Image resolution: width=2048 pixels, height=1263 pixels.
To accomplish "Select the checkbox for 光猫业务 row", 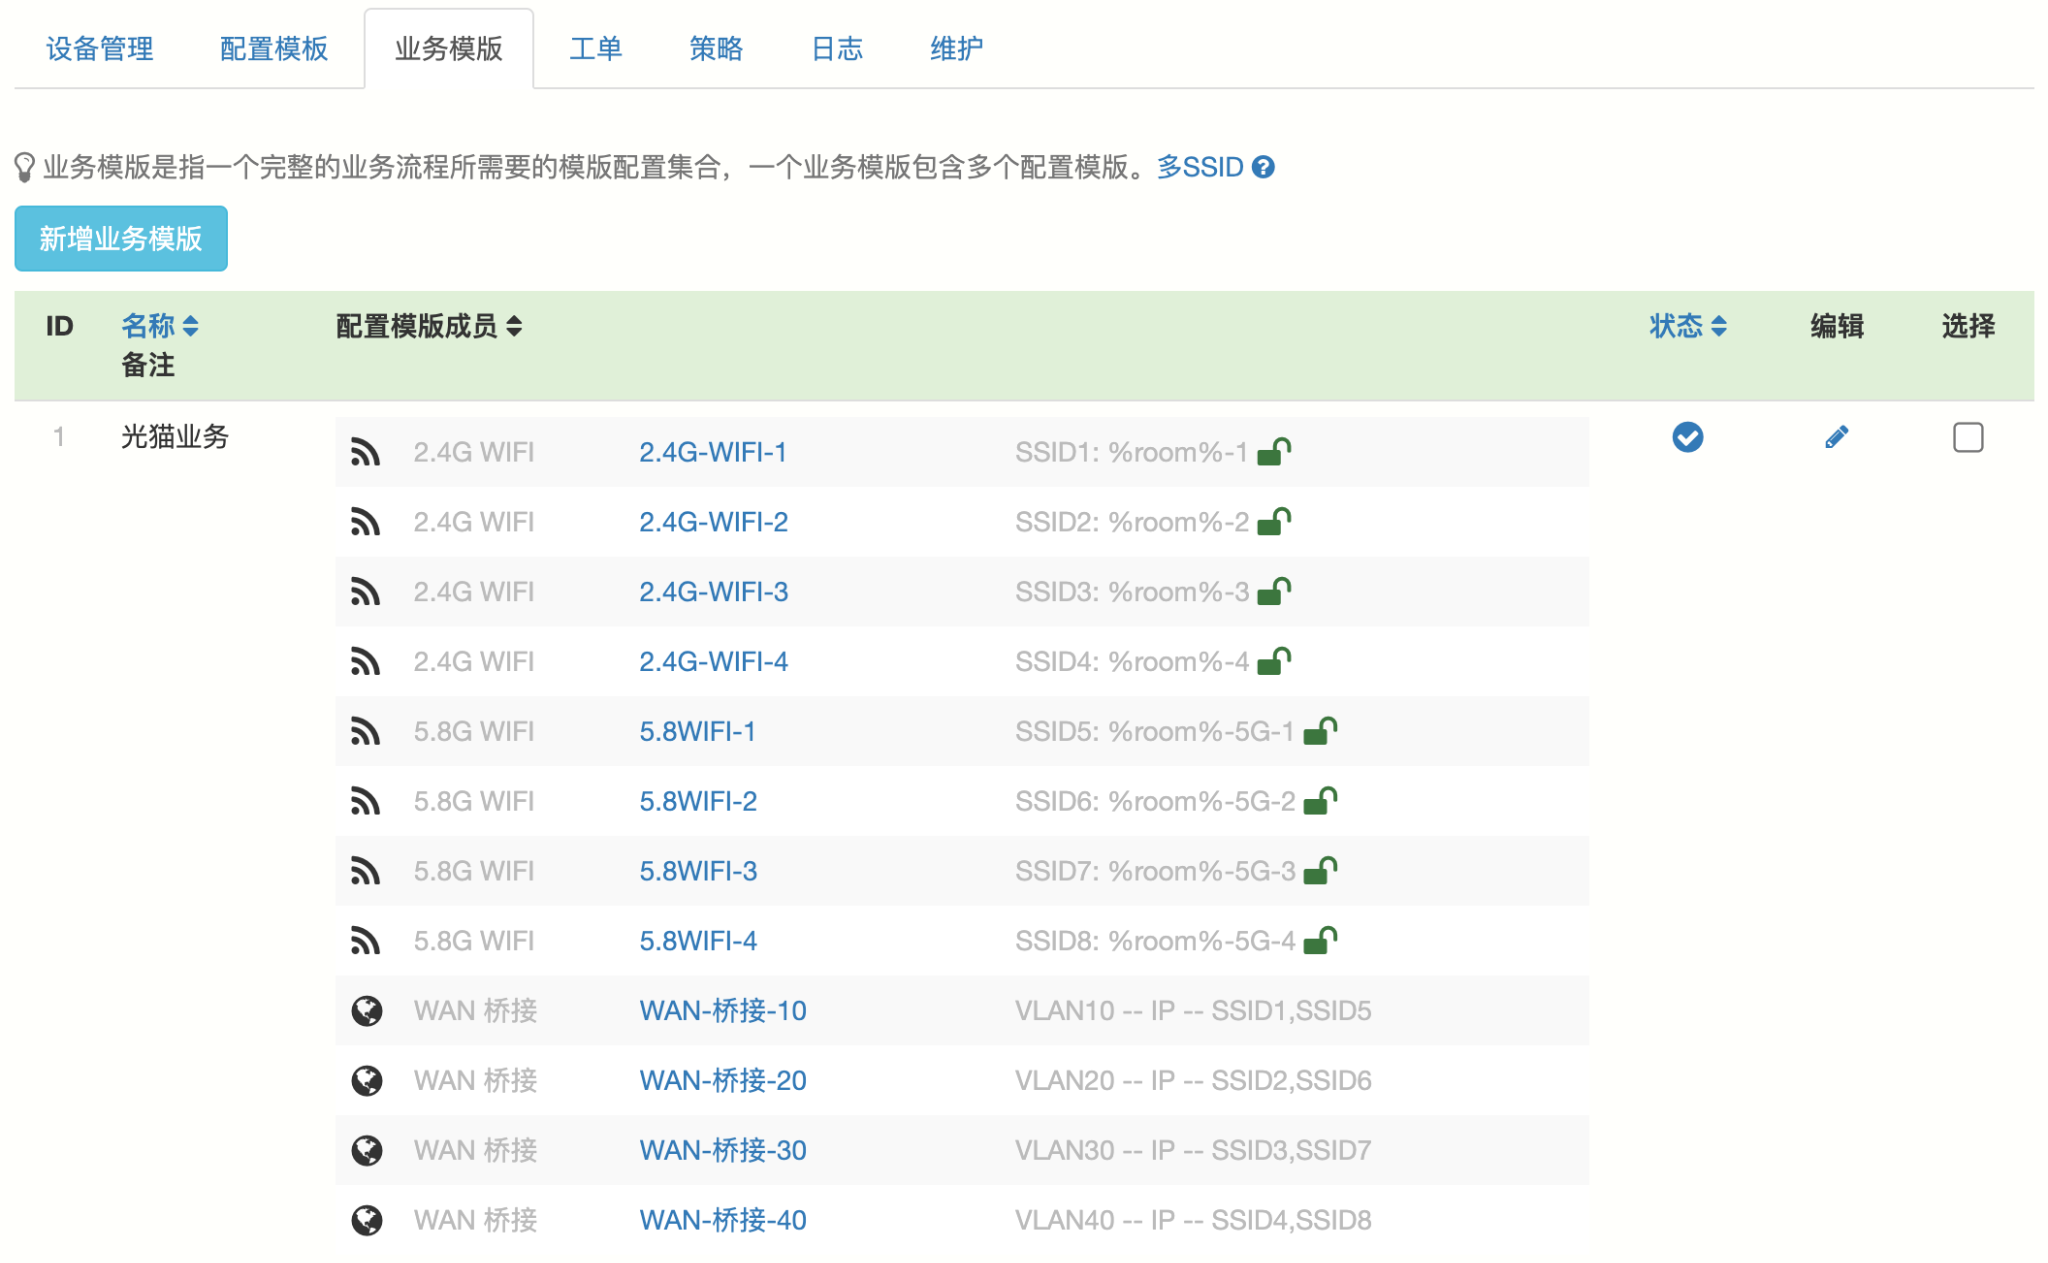I will tap(1967, 437).
